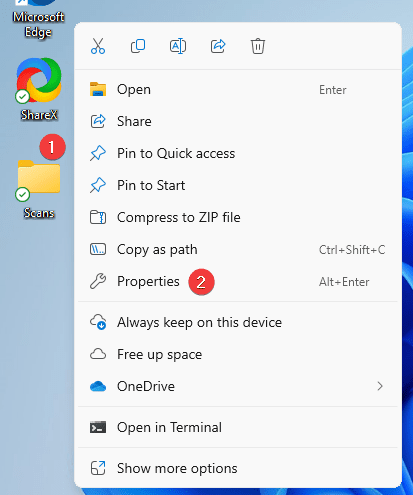The height and width of the screenshot is (495, 413).
Task: Select the ShareX desktop shortcut
Action: [39, 89]
